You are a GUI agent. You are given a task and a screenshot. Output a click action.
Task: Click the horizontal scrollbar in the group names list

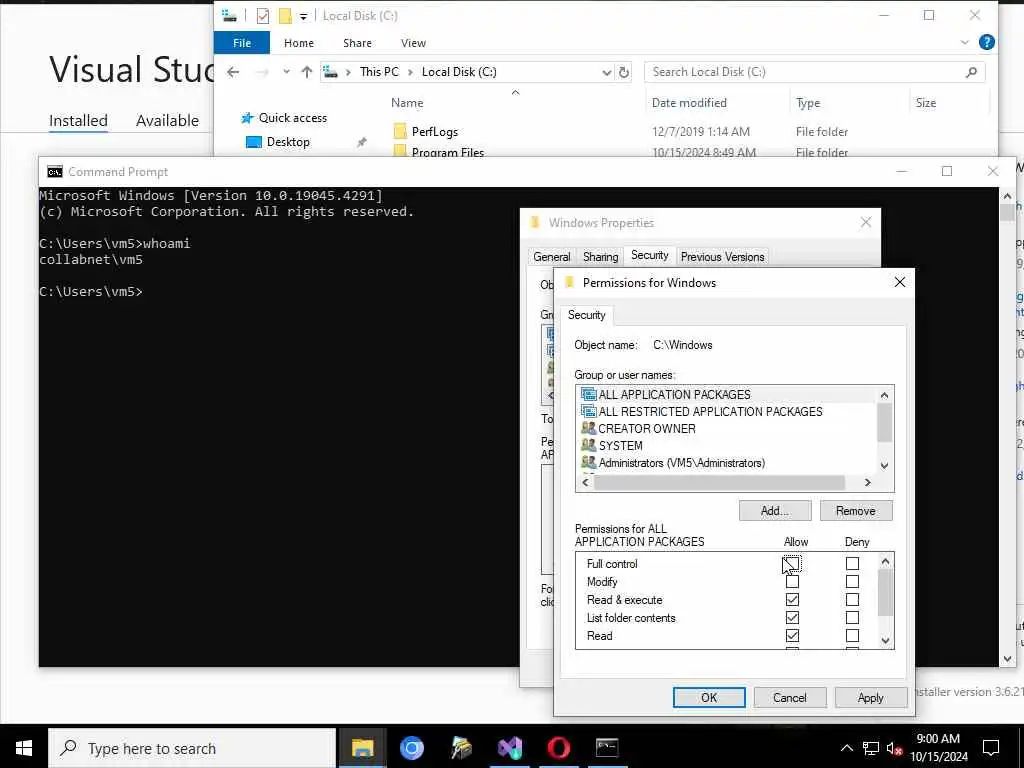coord(719,483)
